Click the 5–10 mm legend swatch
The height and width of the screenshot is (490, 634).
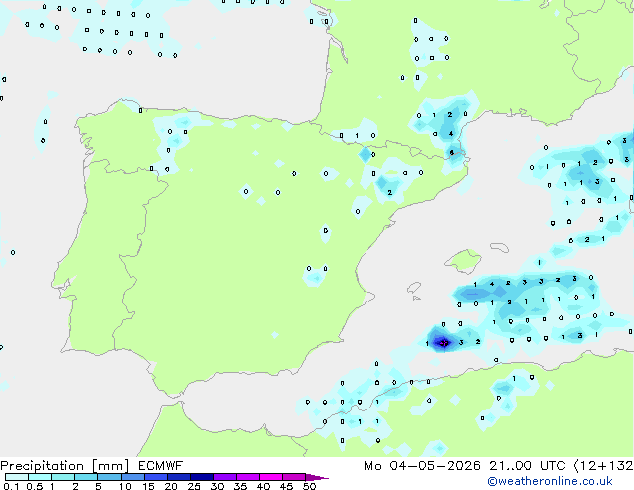pyautogui.click(x=109, y=477)
